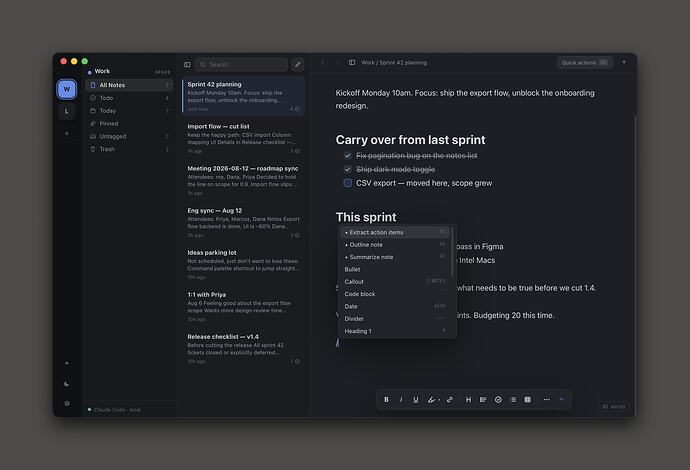Image resolution: width=690 pixels, height=470 pixels.
Task: Select Summarize note in the popup menu
Action: [395, 257]
